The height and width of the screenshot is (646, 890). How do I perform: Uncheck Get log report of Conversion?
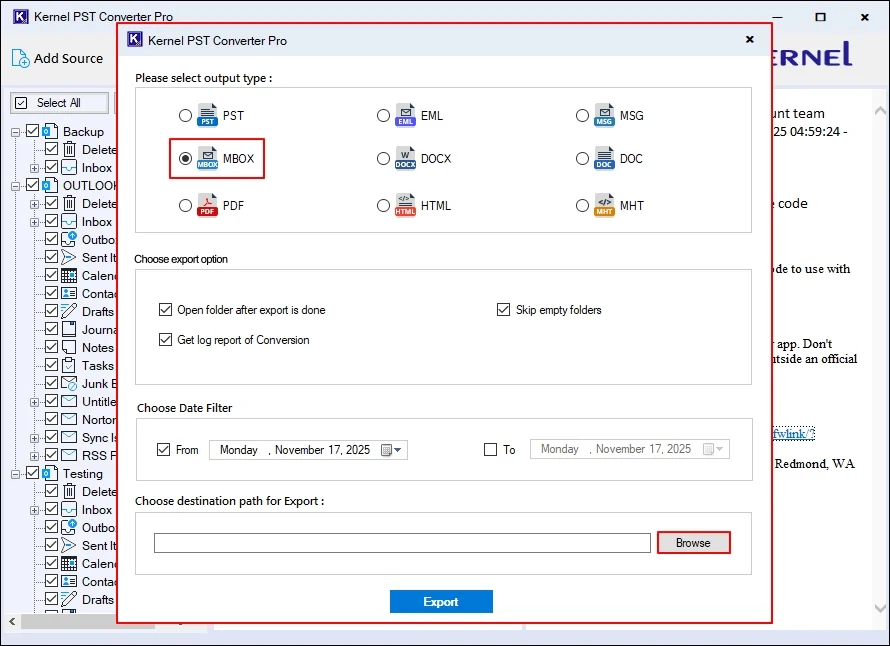[166, 341]
